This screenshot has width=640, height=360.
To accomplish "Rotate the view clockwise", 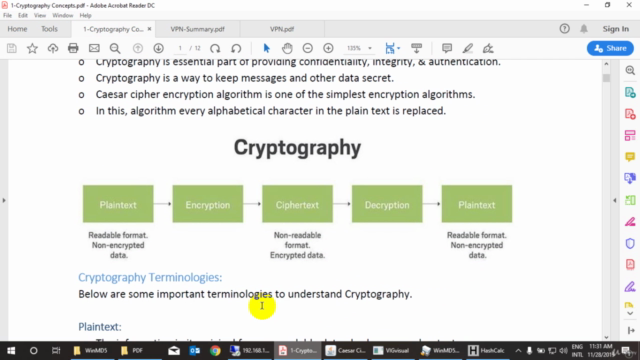I will click(215, 49).
